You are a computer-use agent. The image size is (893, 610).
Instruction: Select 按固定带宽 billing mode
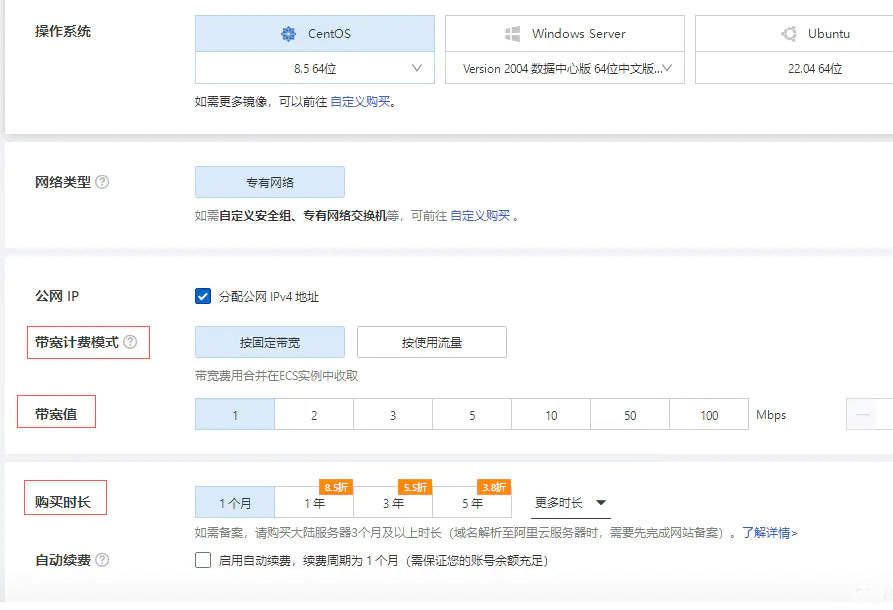270,342
